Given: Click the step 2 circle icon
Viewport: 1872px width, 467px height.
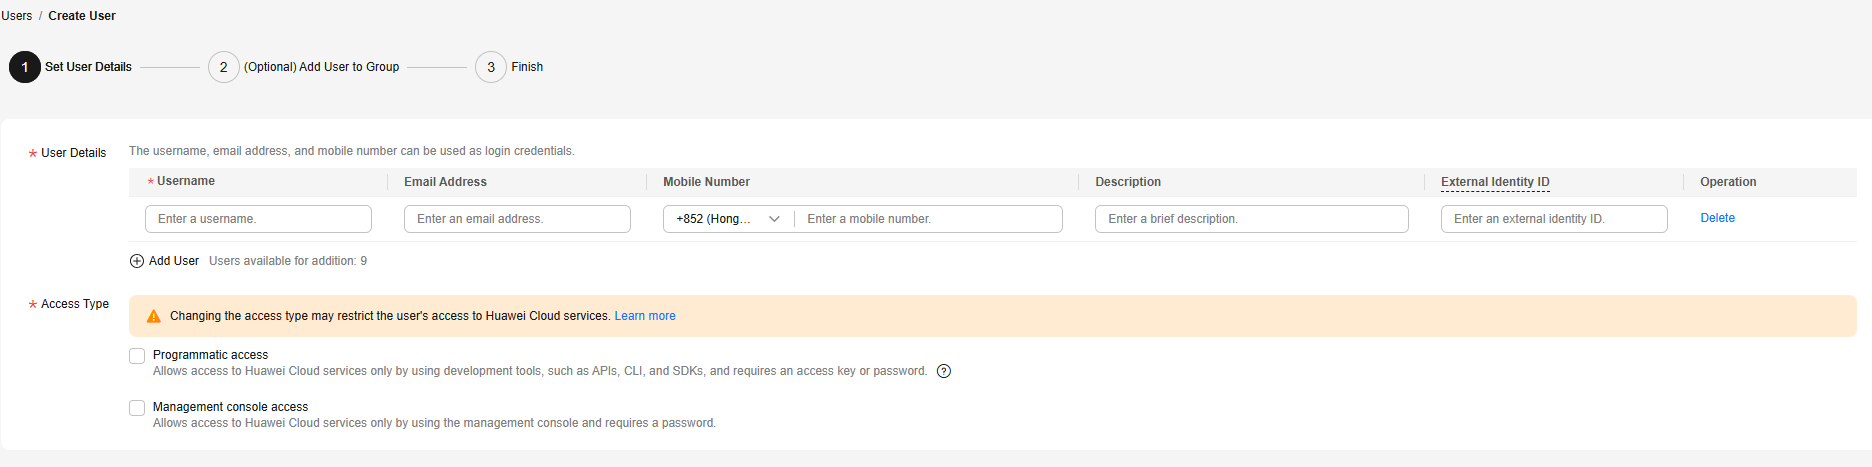Looking at the screenshot, I should click(x=223, y=67).
